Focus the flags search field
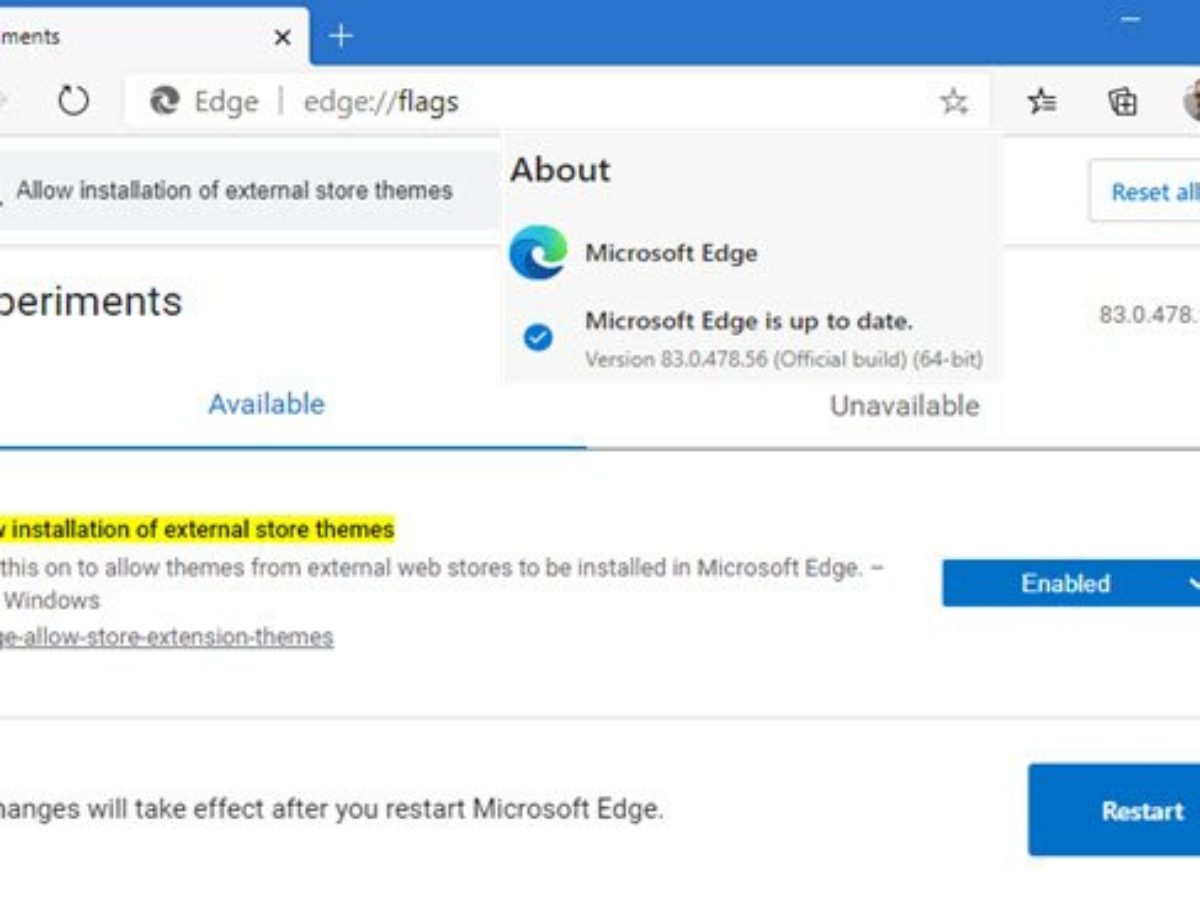Image resolution: width=1200 pixels, height=900 pixels. (x=240, y=190)
